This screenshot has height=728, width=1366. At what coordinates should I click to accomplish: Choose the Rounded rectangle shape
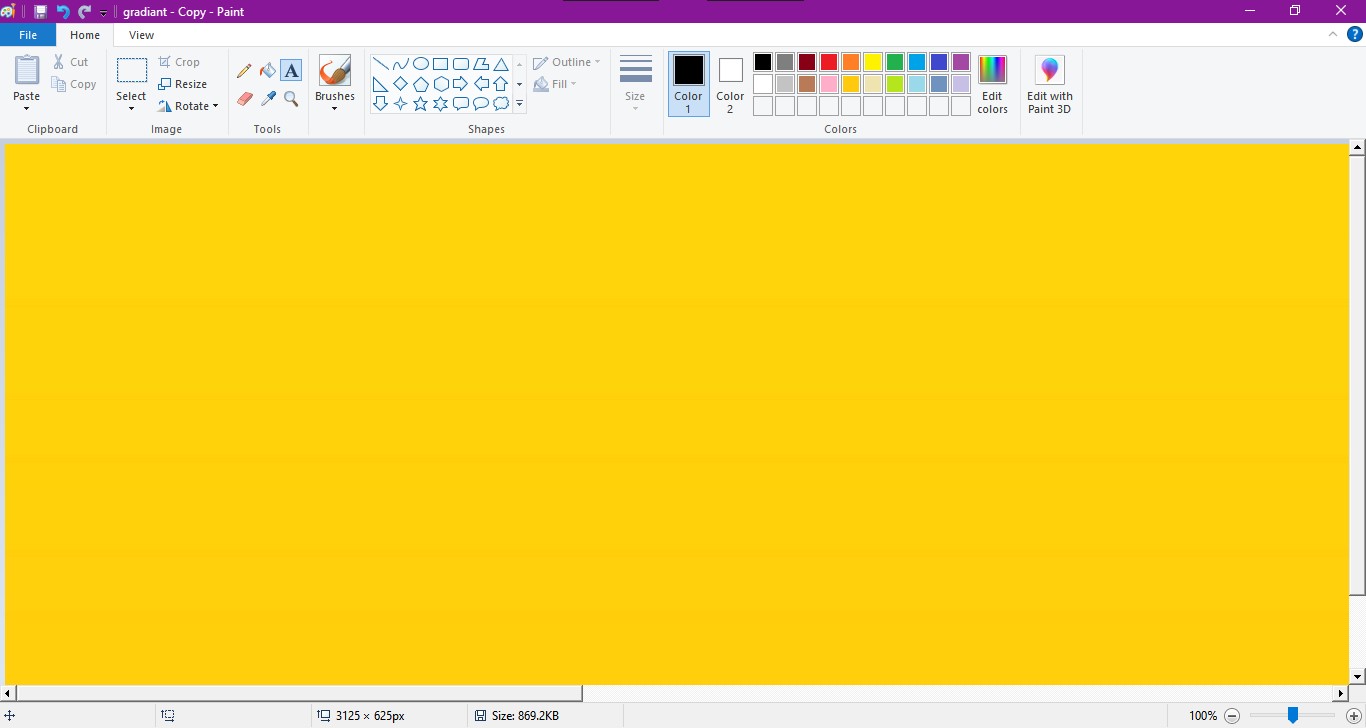point(460,64)
